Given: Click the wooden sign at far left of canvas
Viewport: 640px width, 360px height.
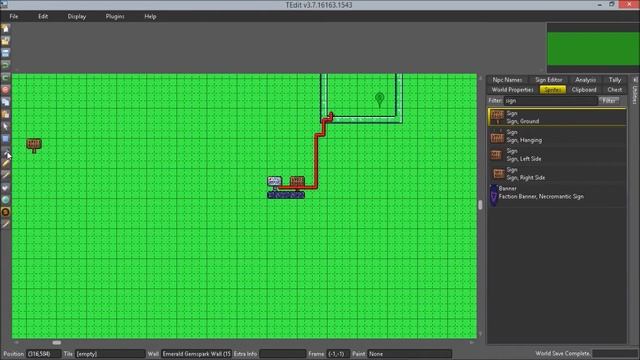Looking at the screenshot, I should 34,145.
